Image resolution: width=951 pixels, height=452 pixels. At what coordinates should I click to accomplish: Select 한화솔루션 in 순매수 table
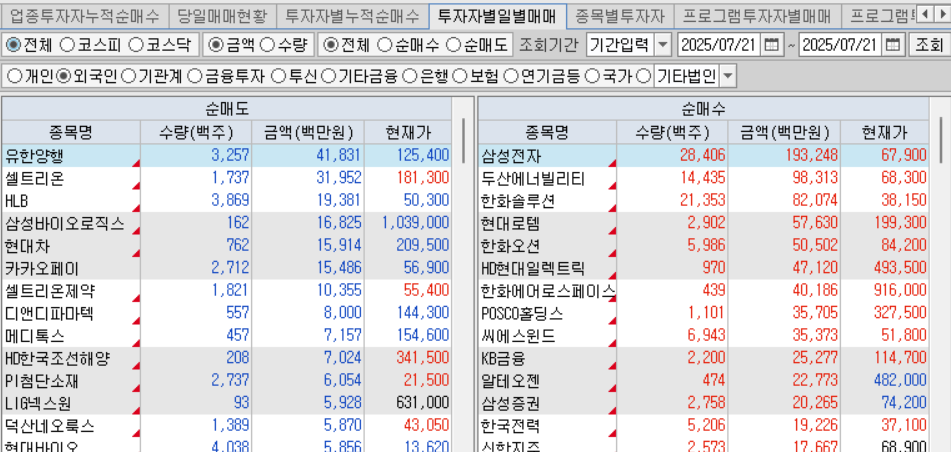click(703, 200)
